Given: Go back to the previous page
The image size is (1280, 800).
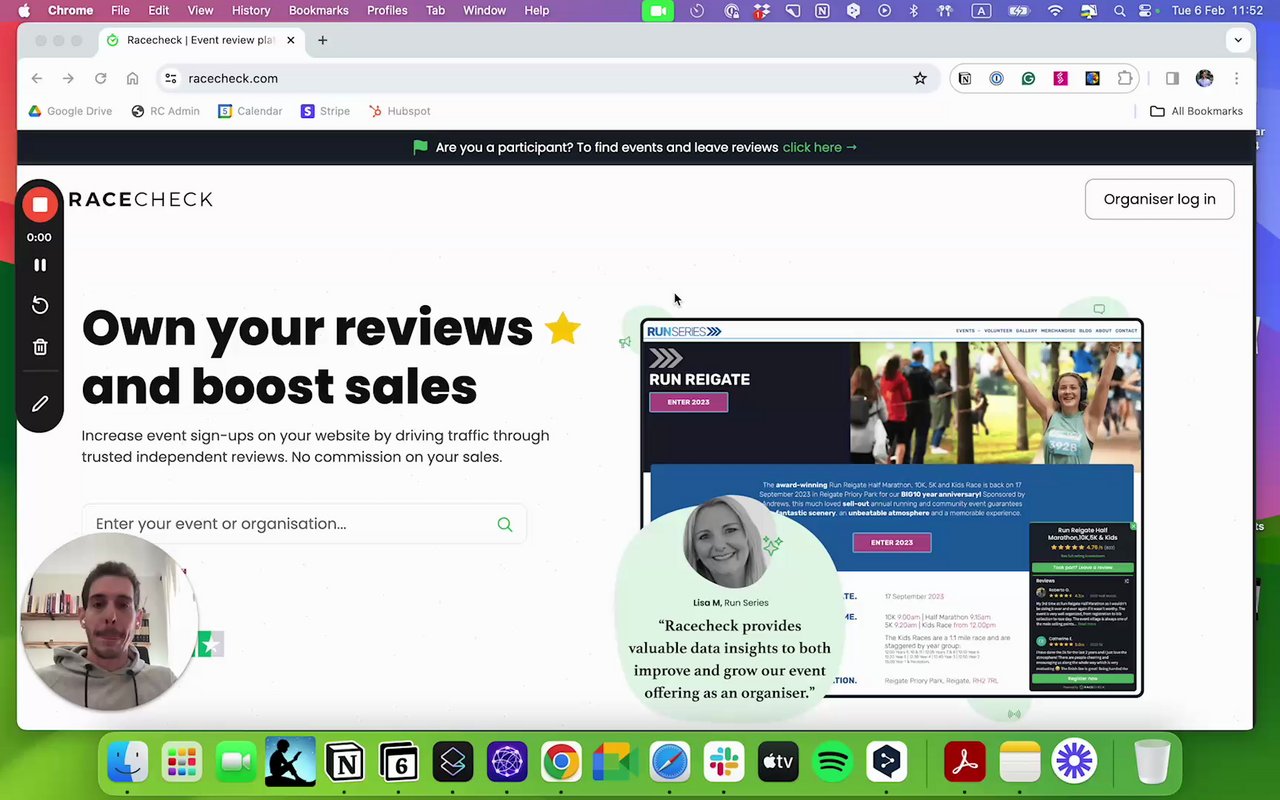Looking at the screenshot, I should (37, 78).
